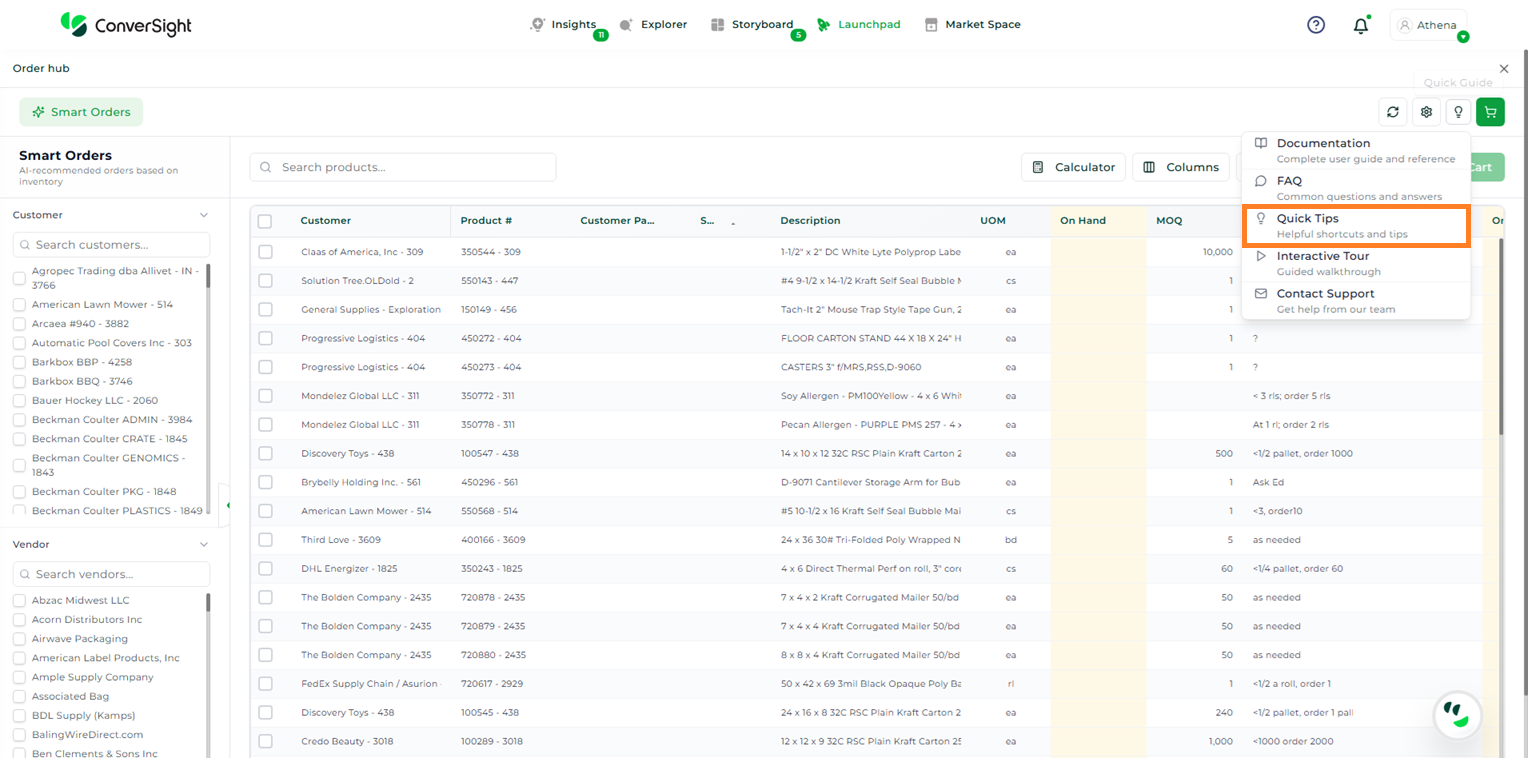Open the green shopping cart icon
This screenshot has height=758, width=1528.
point(1490,112)
